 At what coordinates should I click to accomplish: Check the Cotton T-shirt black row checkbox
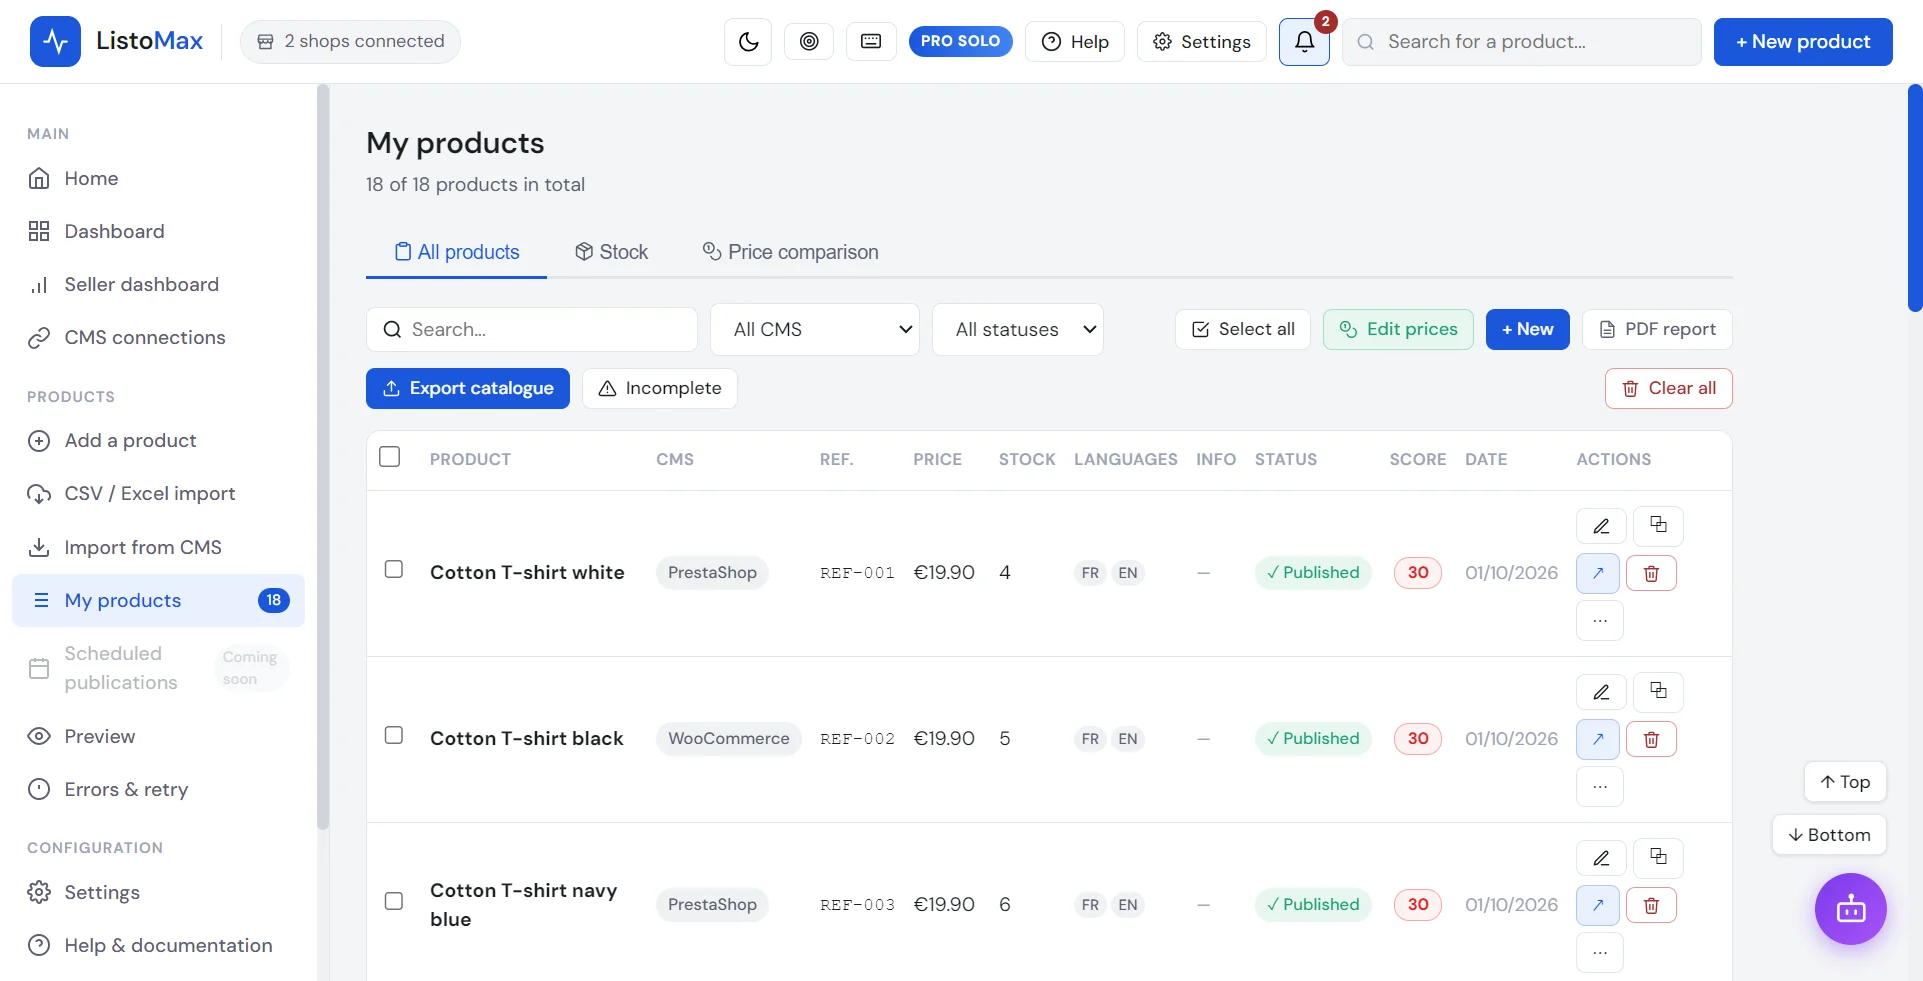[x=394, y=735]
